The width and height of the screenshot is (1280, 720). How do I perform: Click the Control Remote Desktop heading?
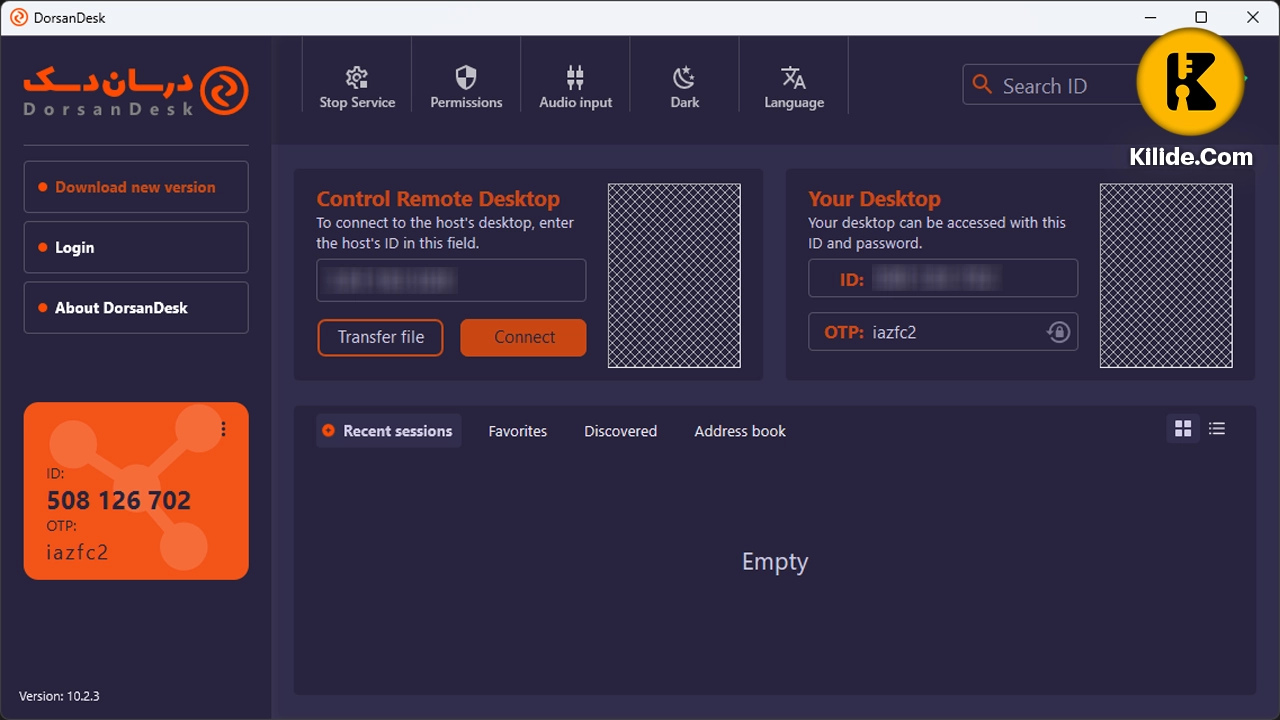pyautogui.click(x=438, y=199)
